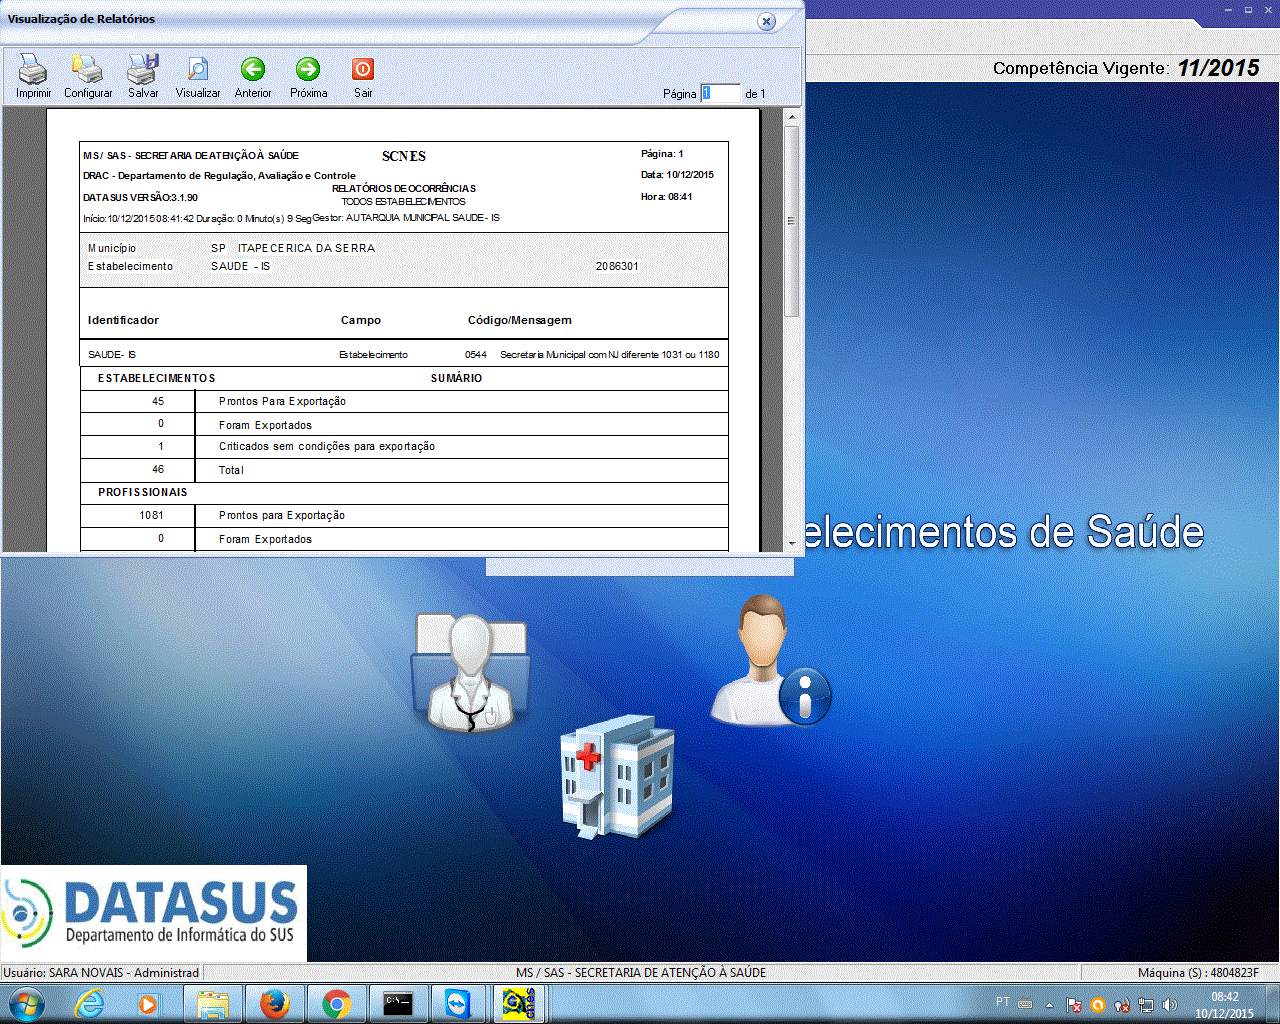1280x1024 pixels.
Task: Open the Configurar print setup icon
Action: coord(88,70)
